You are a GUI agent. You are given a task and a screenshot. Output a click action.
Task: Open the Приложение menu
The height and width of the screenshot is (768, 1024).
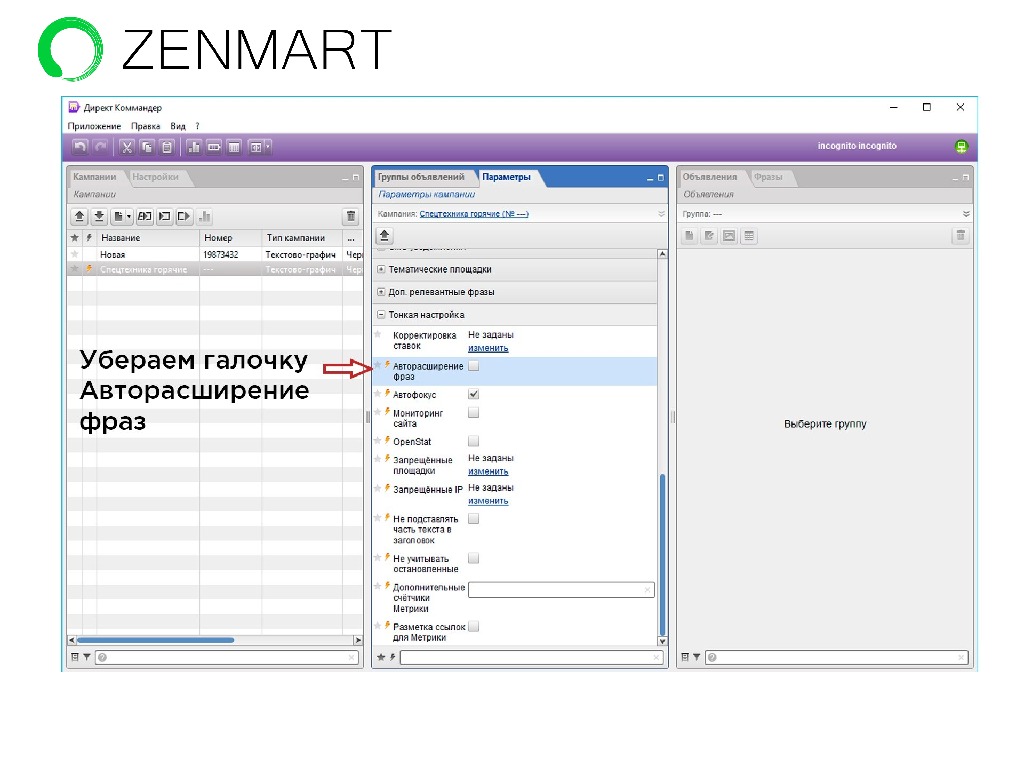pyautogui.click(x=94, y=126)
